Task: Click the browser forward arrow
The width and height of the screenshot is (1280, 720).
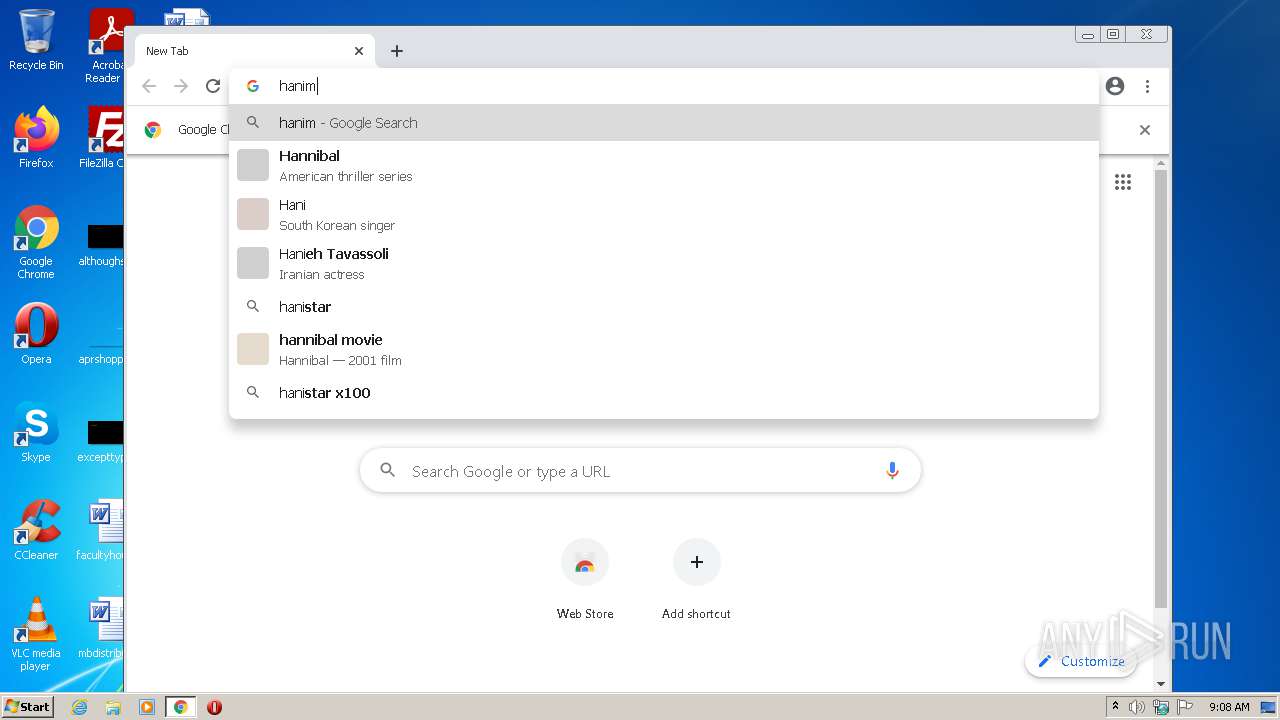Action: [181, 86]
